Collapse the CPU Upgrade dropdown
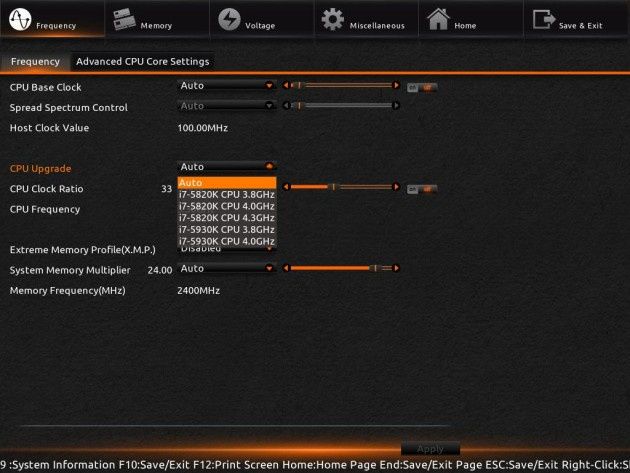Screen dimensions: 630x473 tap(227, 166)
